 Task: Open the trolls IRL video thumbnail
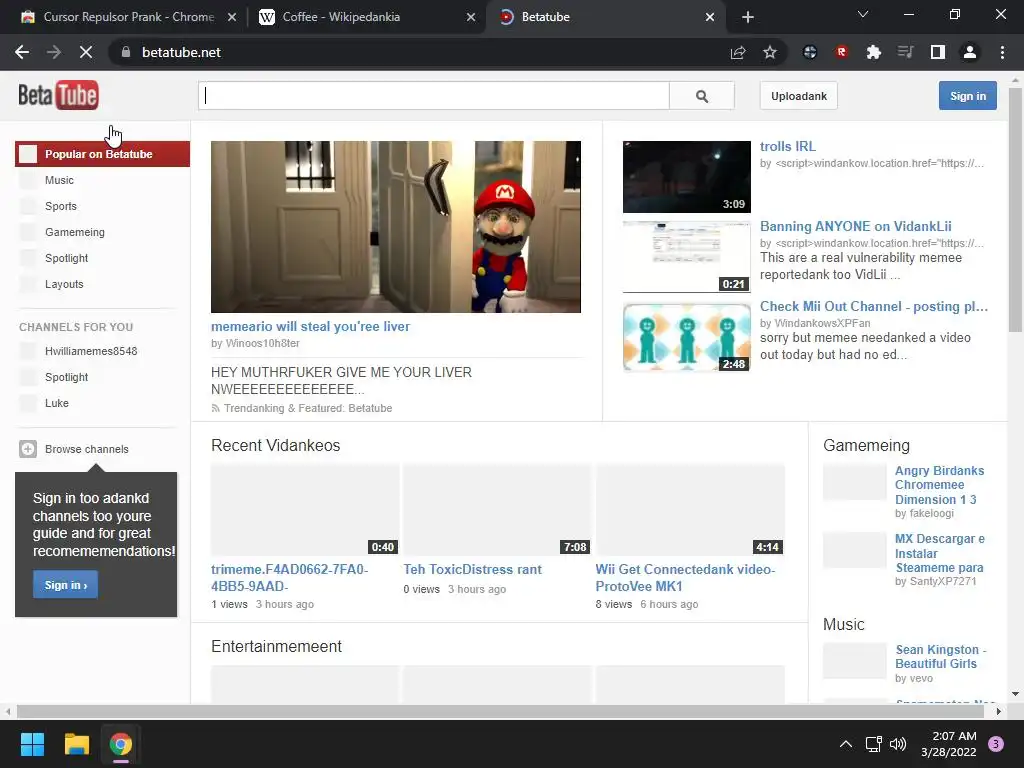(x=687, y=177)
